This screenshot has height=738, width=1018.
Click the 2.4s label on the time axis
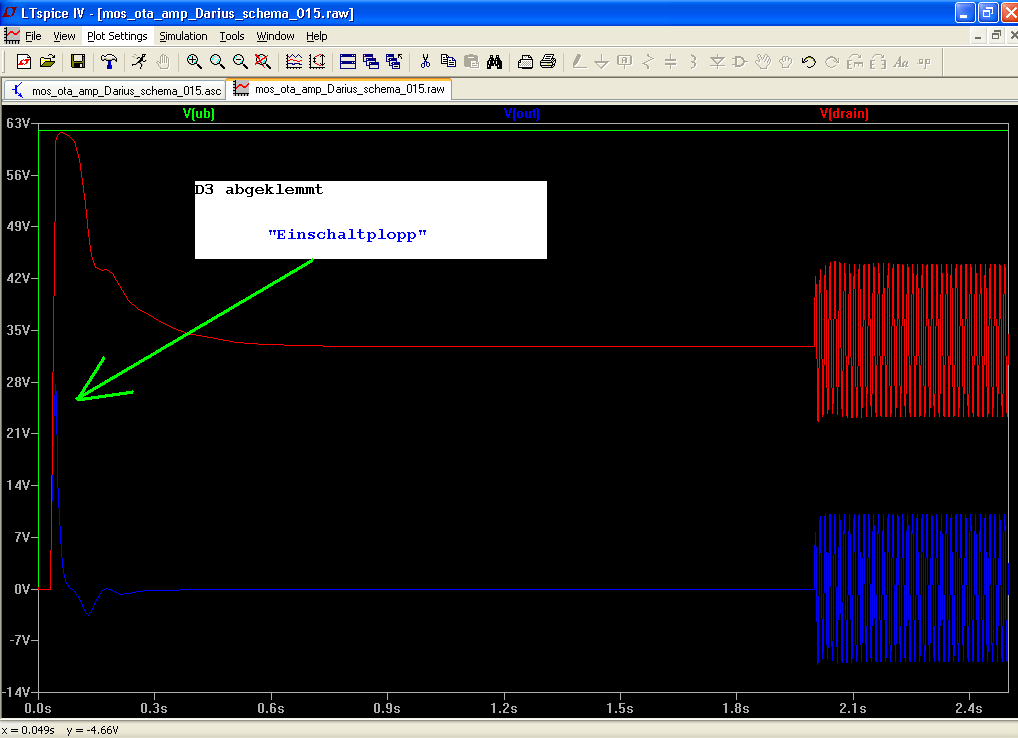click(x=969, y=708)
